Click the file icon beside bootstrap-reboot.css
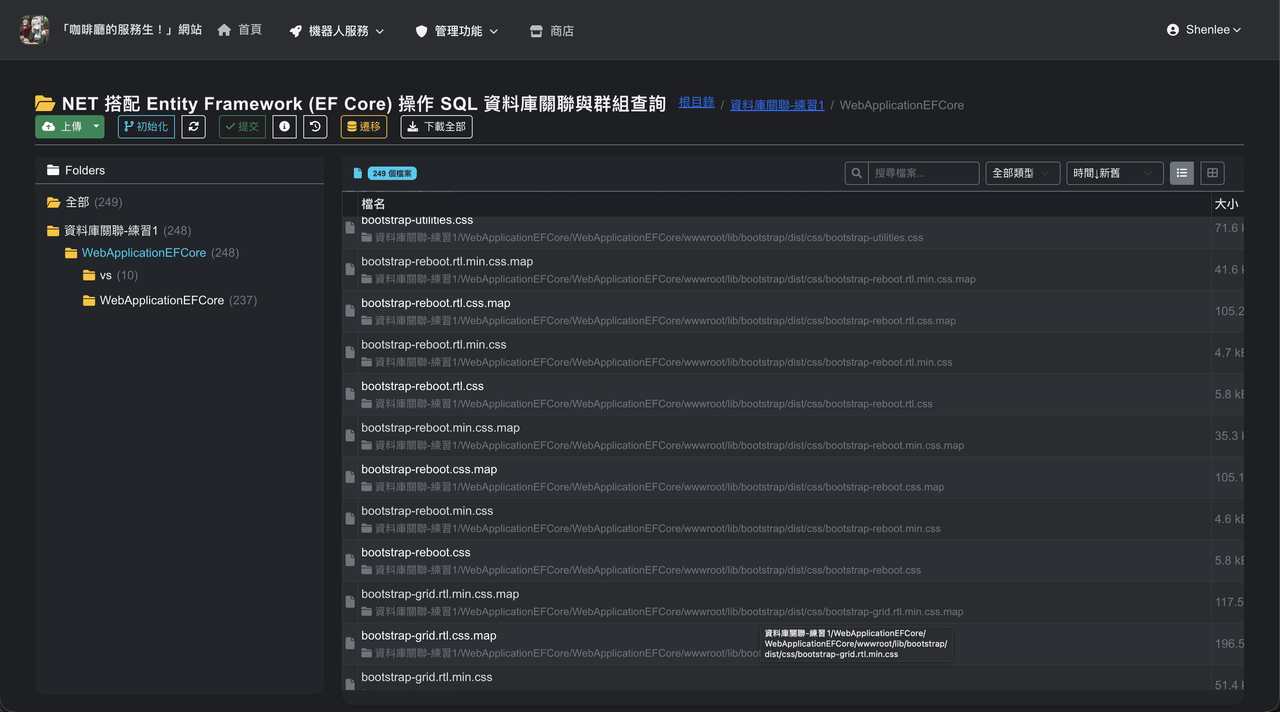 350,561
